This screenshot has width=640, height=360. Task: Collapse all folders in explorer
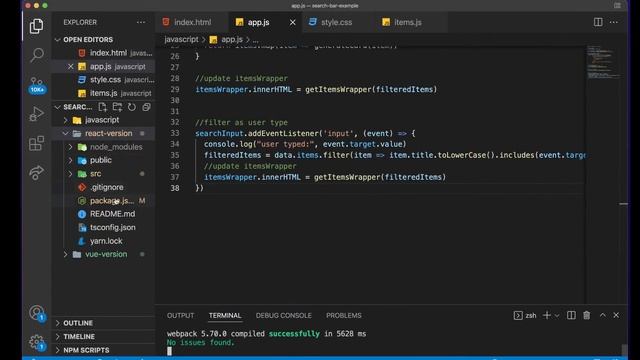coord(146,107)
